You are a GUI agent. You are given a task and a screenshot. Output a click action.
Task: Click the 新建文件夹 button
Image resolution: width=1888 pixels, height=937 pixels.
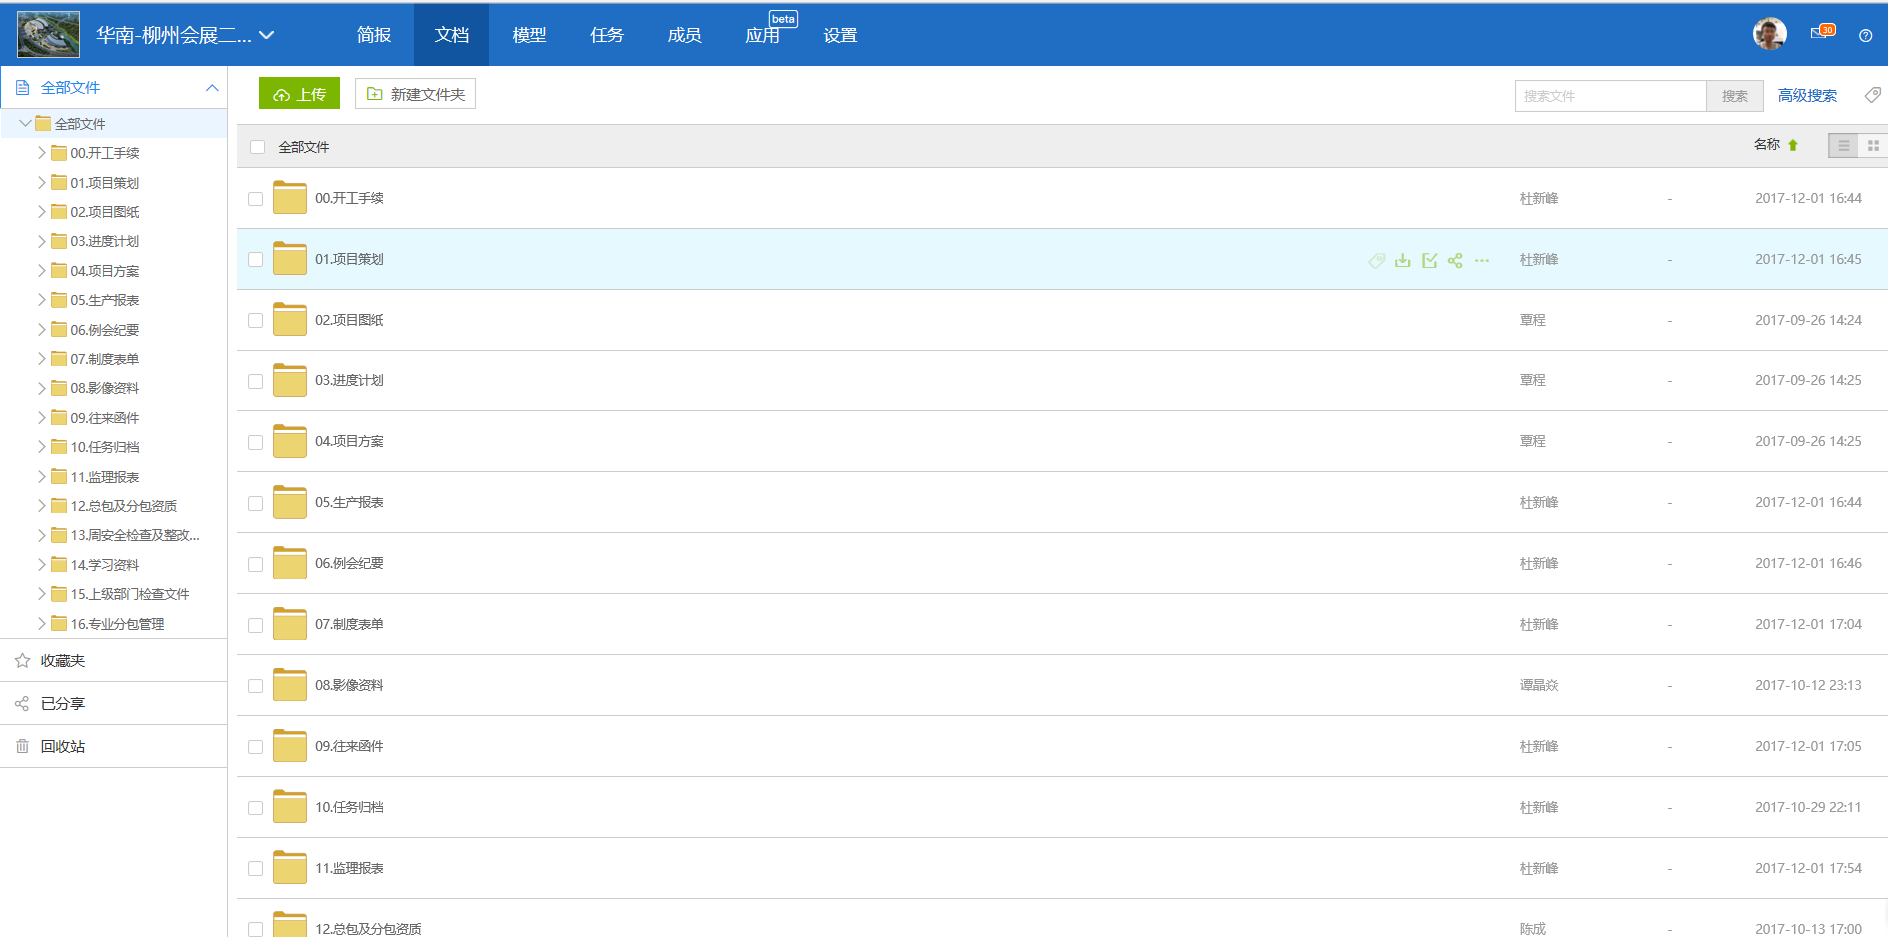pyautogui.click(x=415, y=94)
